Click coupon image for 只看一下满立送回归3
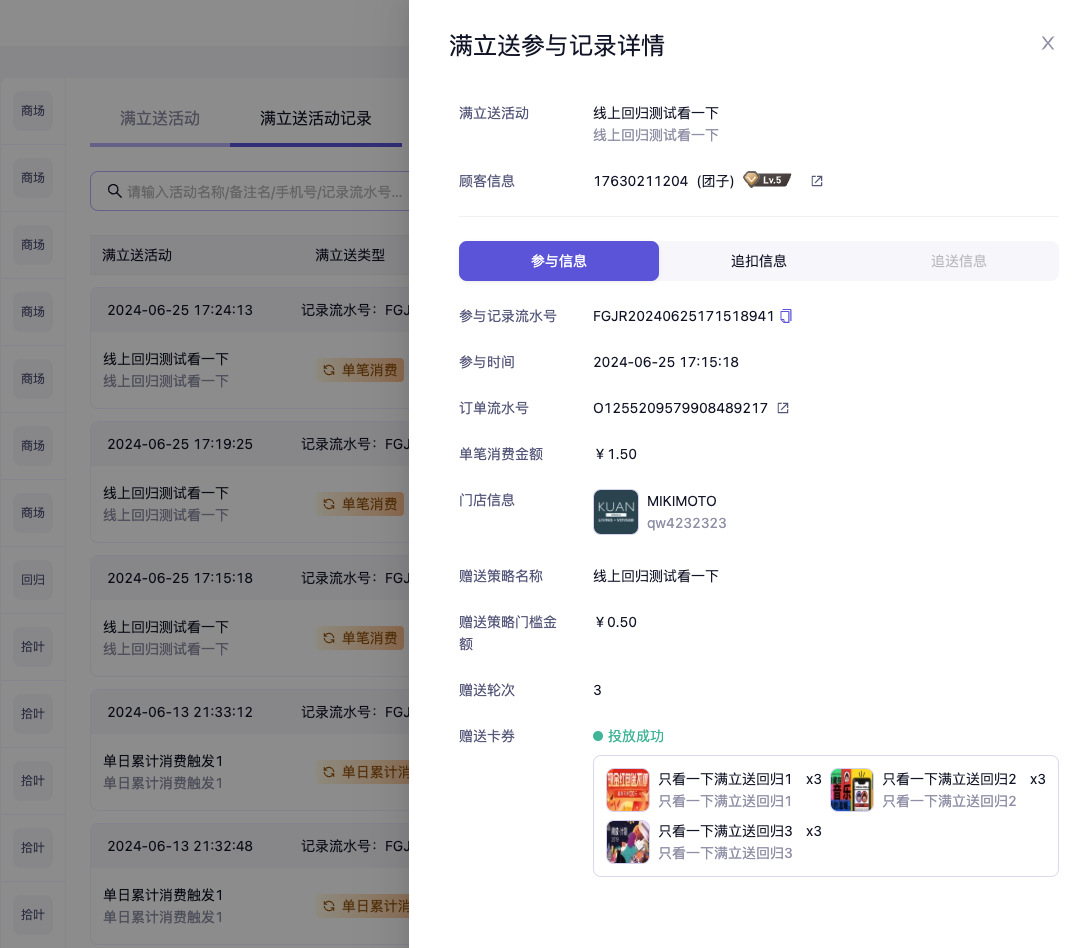 click(628, 842)
